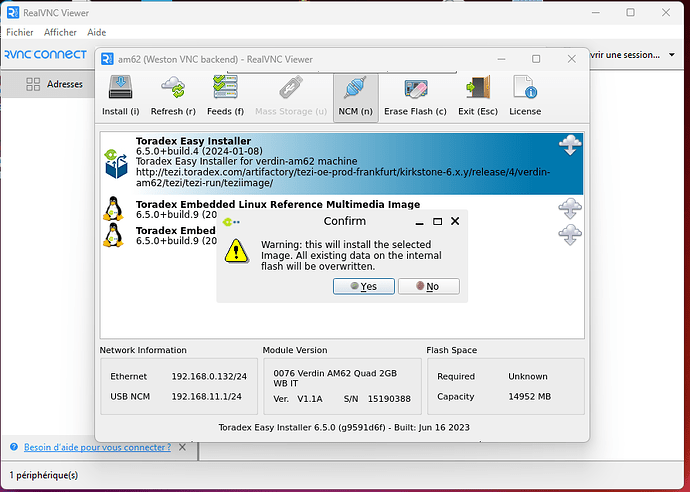Click penguin icon of Reference Multimedia Image
Image resolution: width=690 pixels, height=492 pixels.
pos(114,209)
